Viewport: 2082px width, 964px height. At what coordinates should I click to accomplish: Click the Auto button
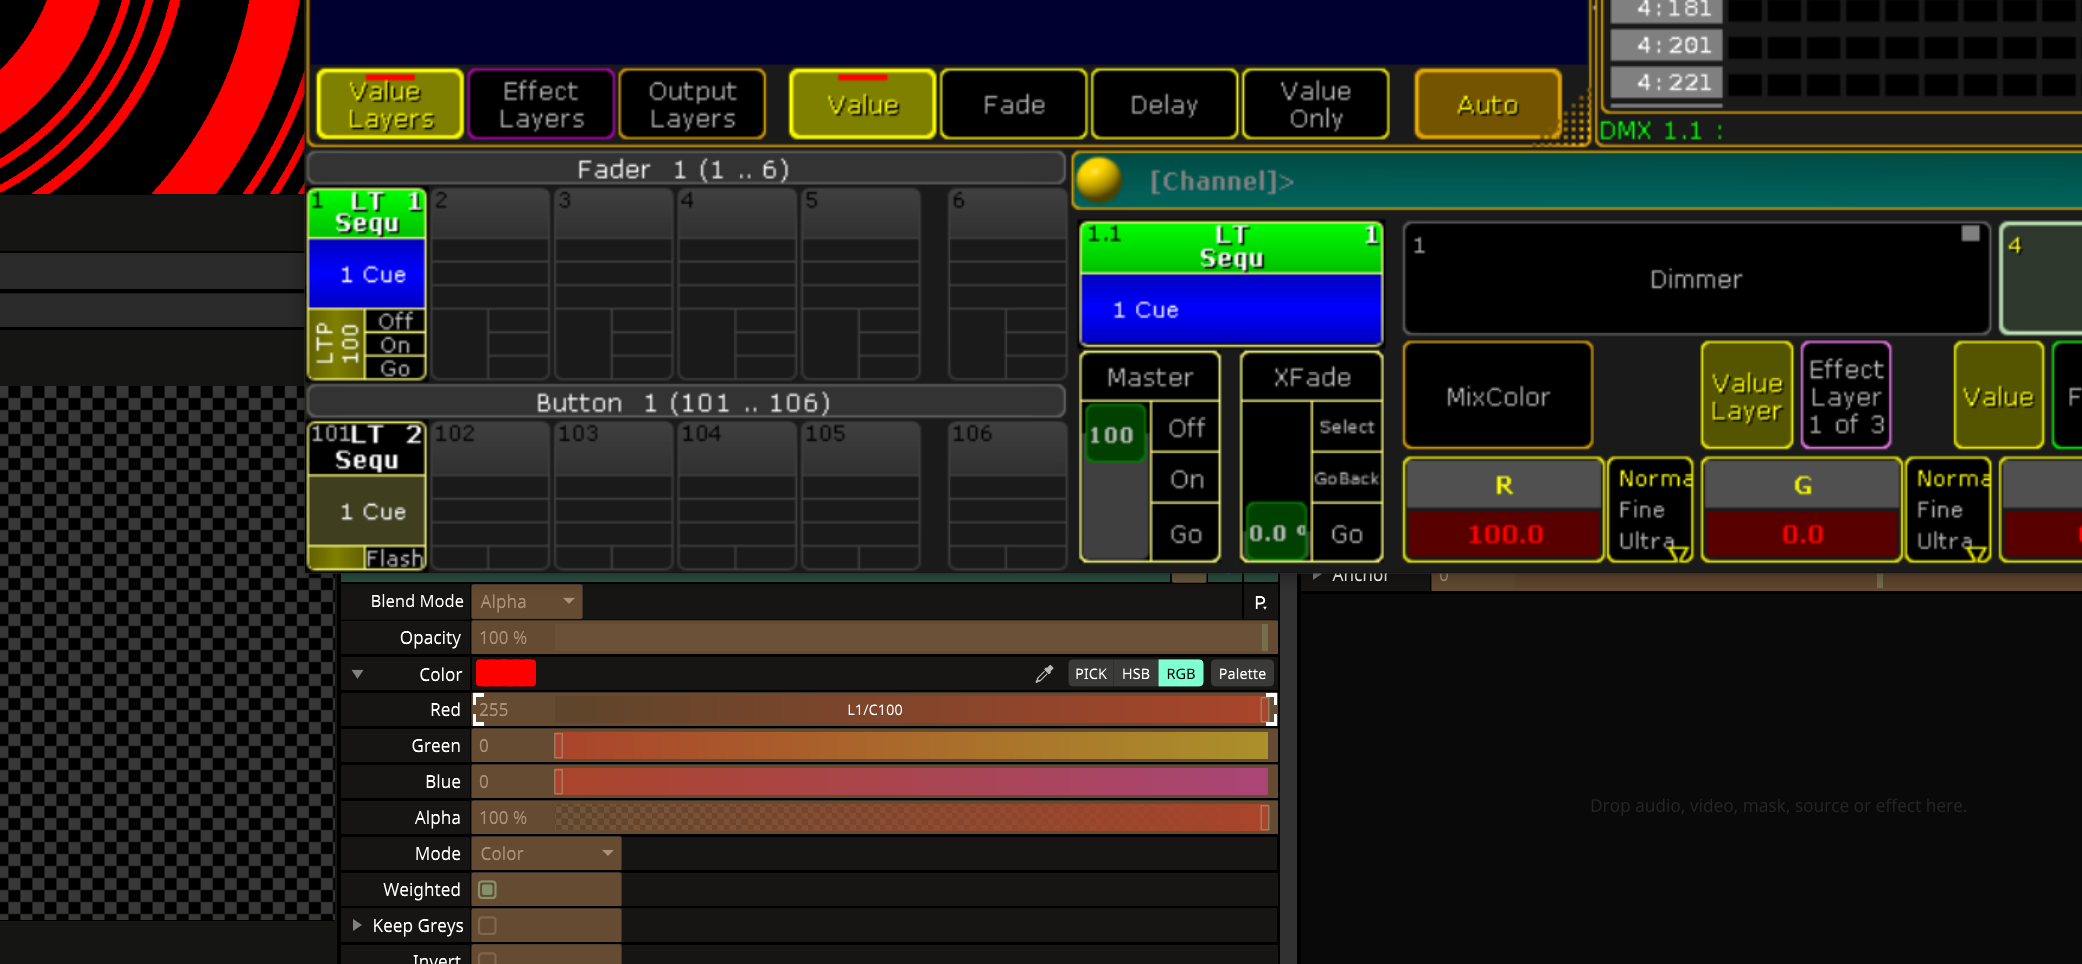click(x=1488, y=104)
